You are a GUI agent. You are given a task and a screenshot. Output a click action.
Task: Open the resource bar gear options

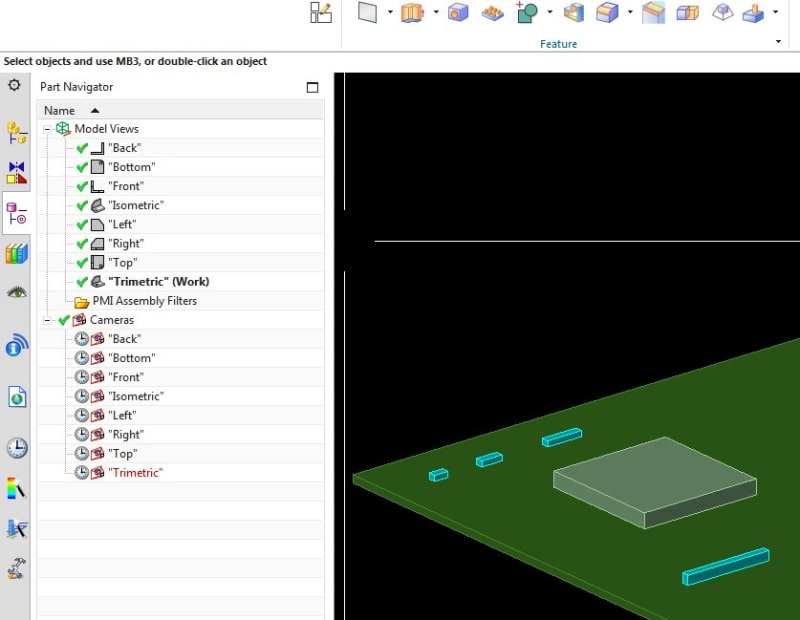point(14,85)
